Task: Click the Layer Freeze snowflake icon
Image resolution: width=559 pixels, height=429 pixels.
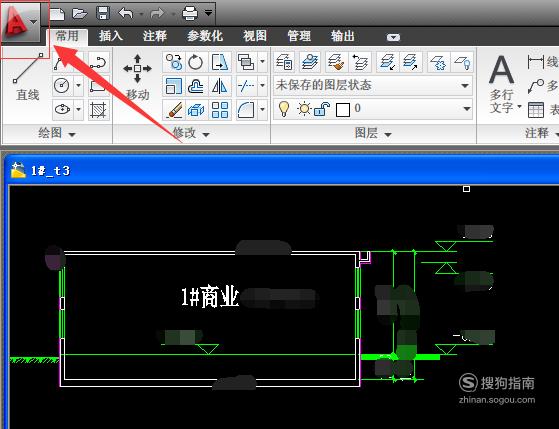Action: [438, 62]
